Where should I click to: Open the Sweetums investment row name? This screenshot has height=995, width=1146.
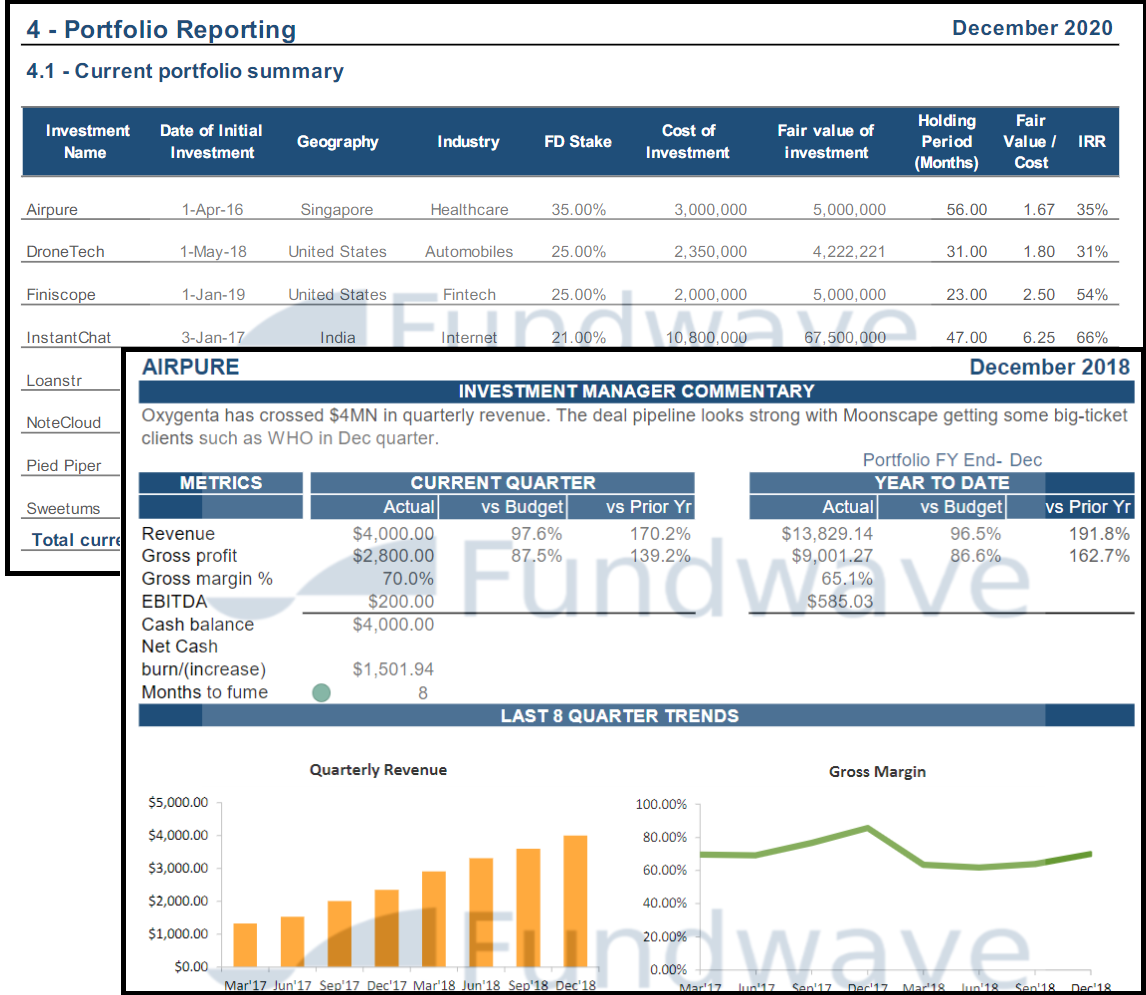tap(63, 509)
